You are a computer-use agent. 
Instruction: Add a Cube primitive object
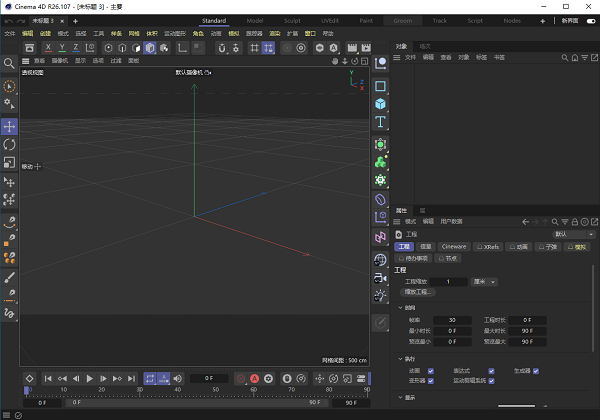coord(381,103)
